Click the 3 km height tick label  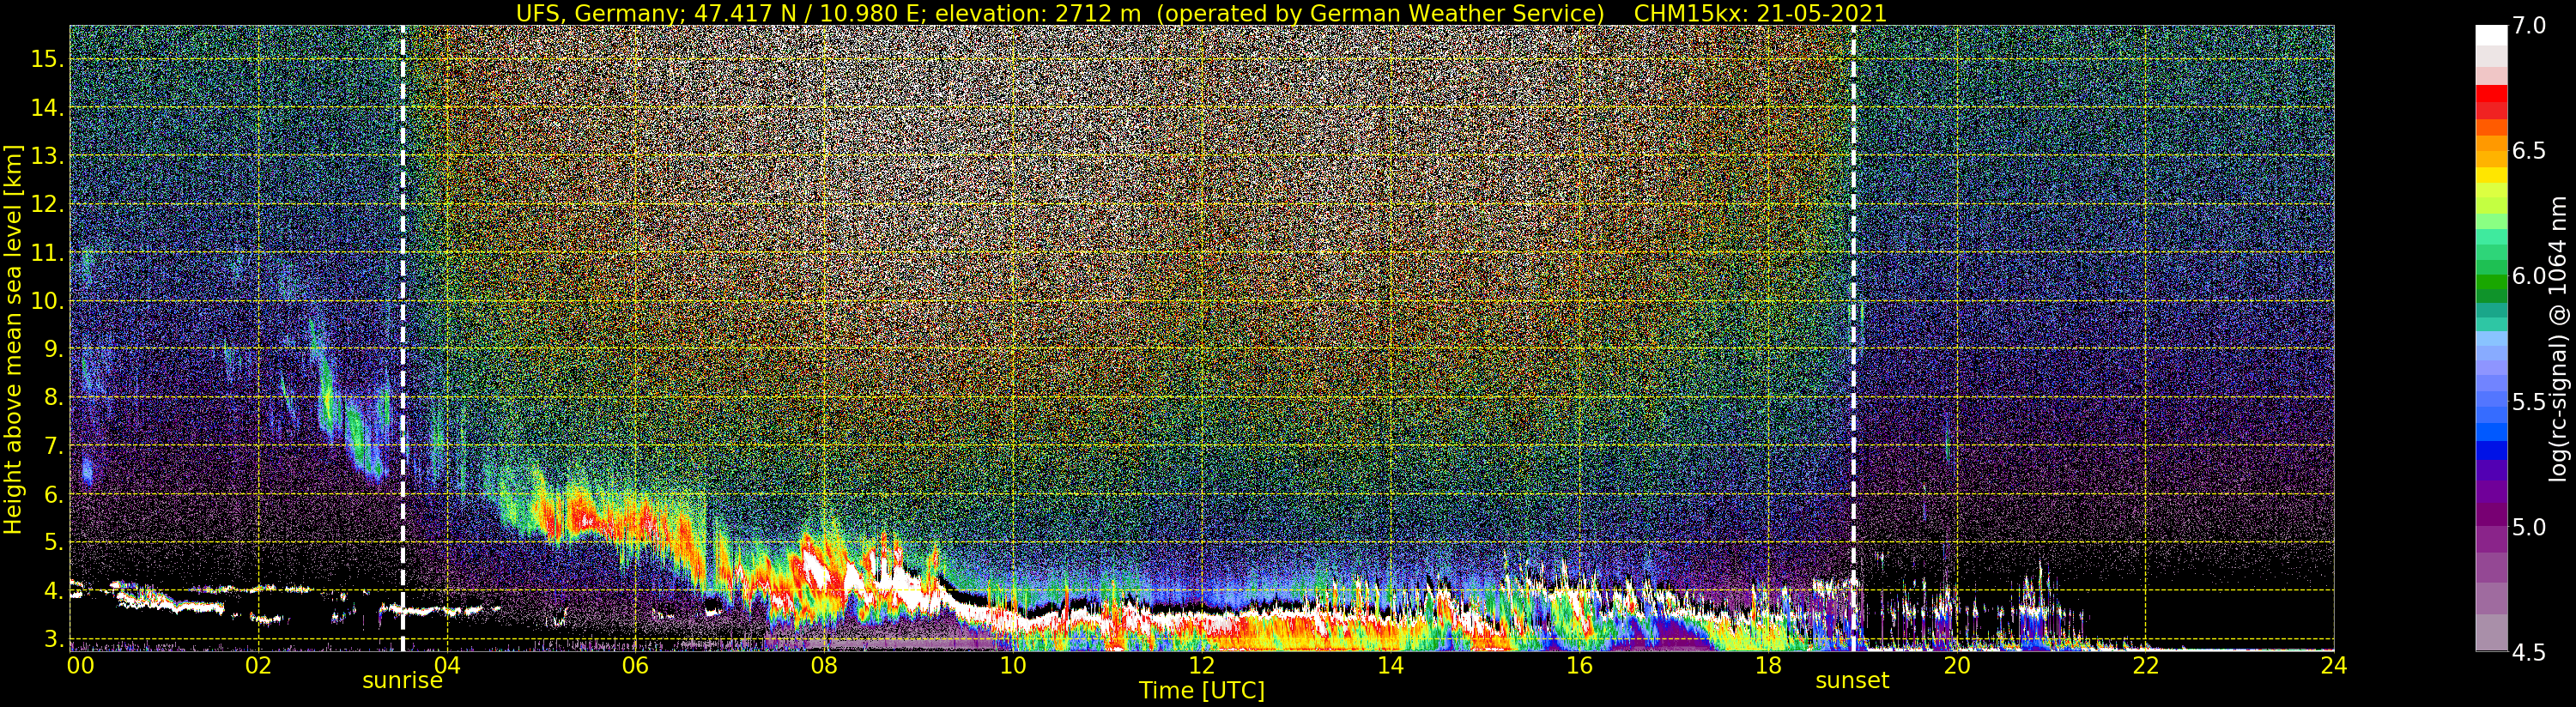tap(52, 639)
